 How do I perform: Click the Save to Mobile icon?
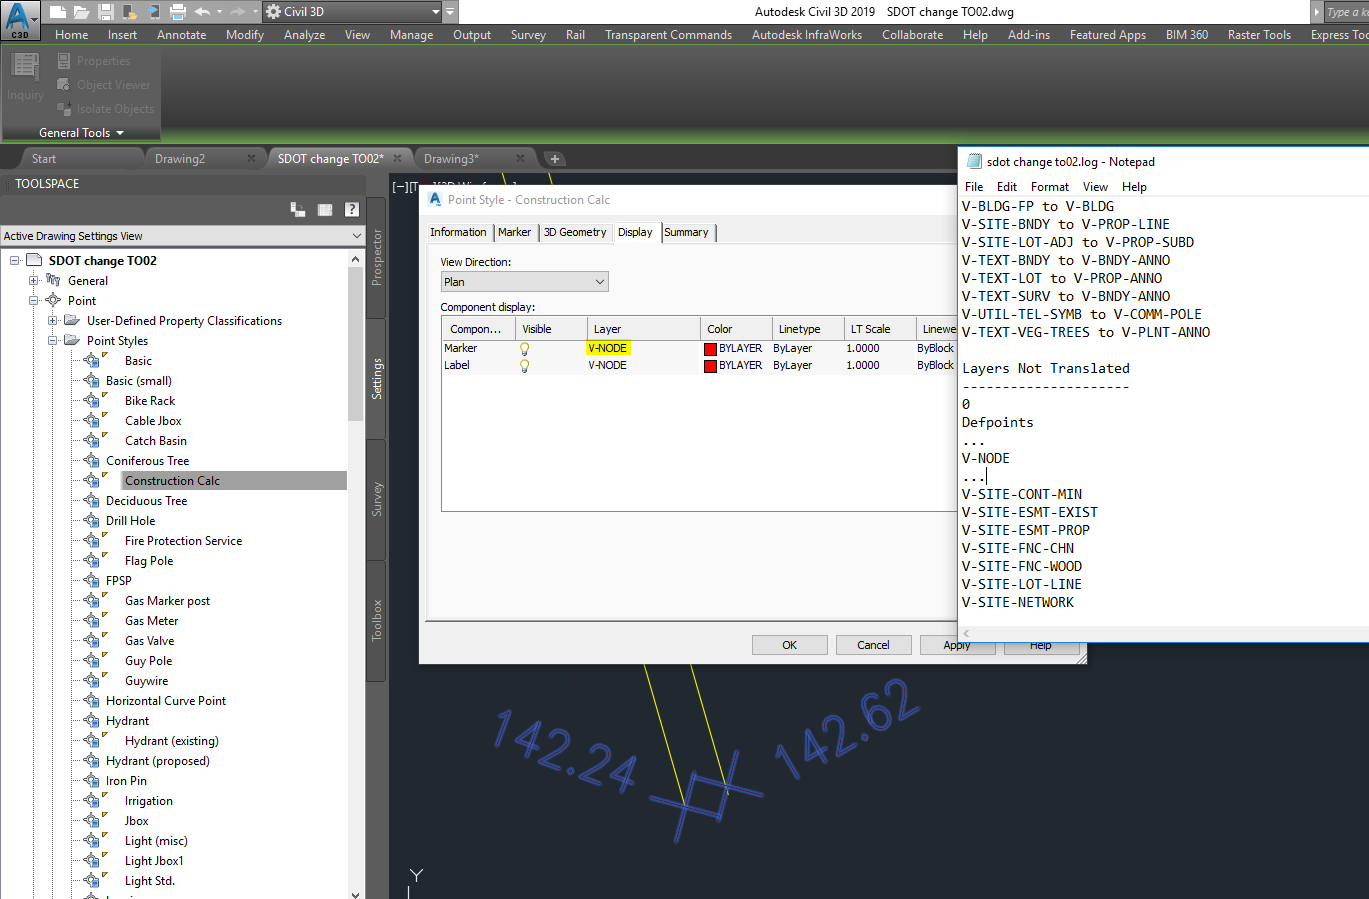tap(154, 12)
